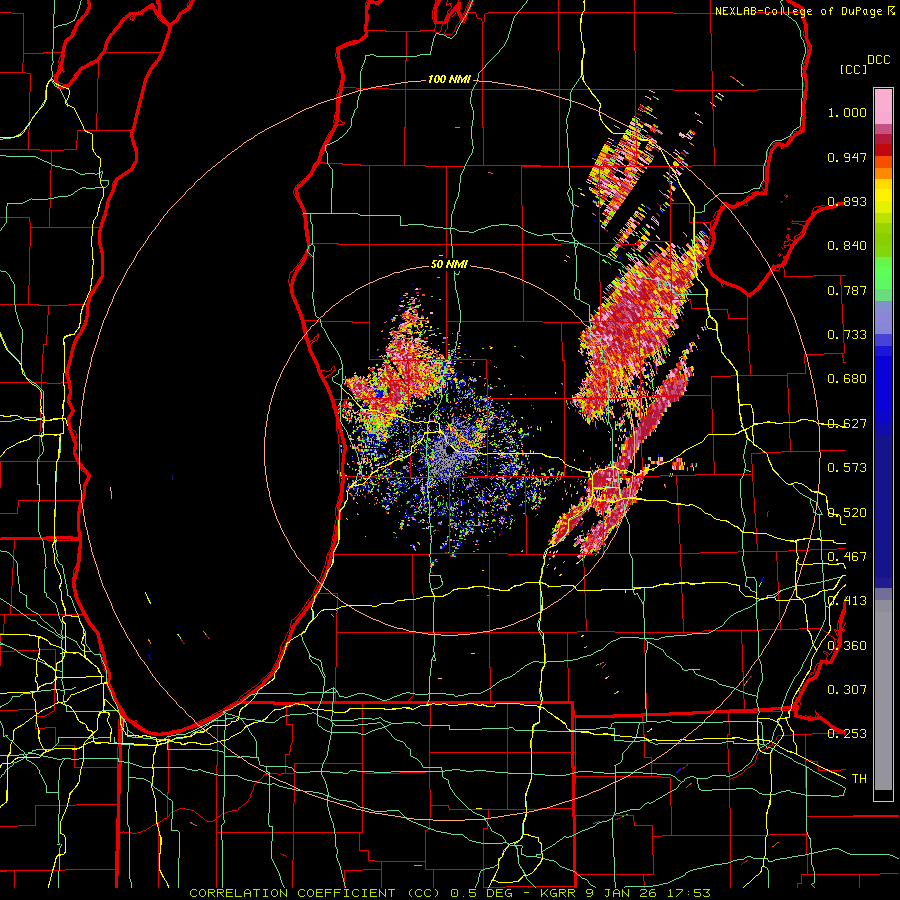The width and height of the screenshot is (900, 900).
Task: Click the DCC label above the color bar
Action: (878, 59)
